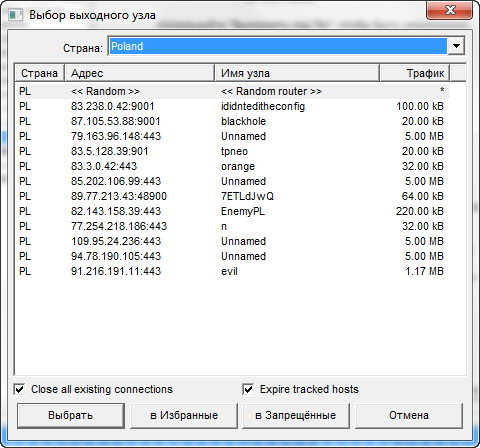Sort by Адрес column header
Screen dimensions: 480x448
click(x=139, y=73)
